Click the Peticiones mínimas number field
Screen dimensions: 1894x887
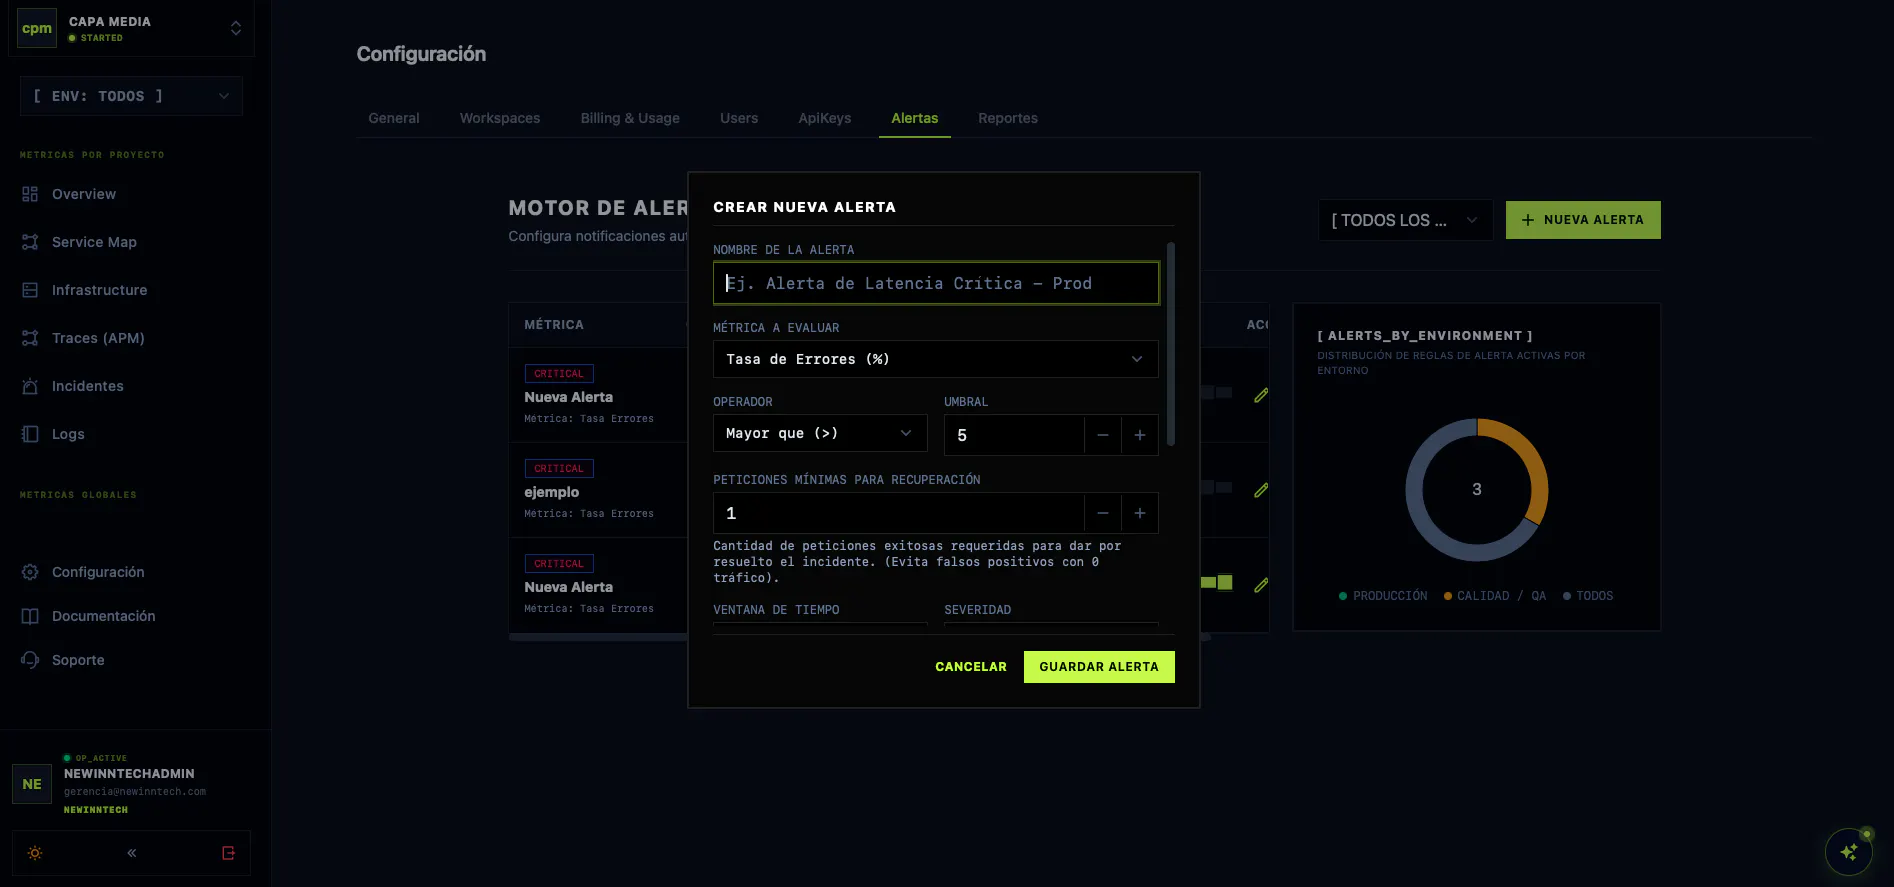(x=898, y=513)
